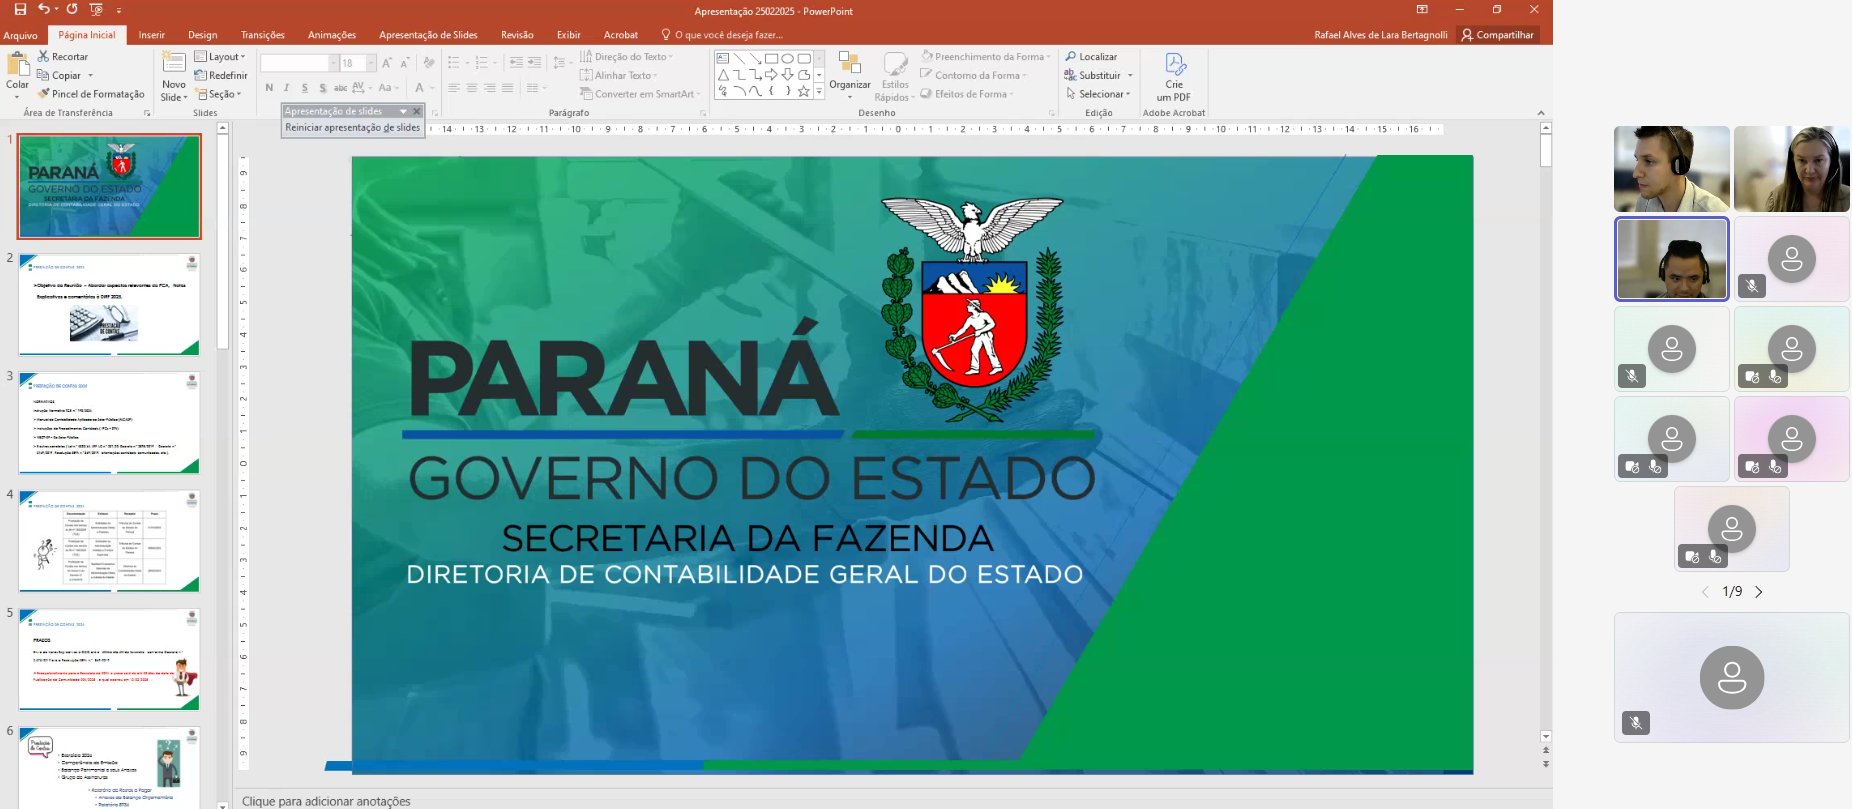Switch to the Transições tab
The width and height of the screenshot is (1852, 809).
(263, 35)
